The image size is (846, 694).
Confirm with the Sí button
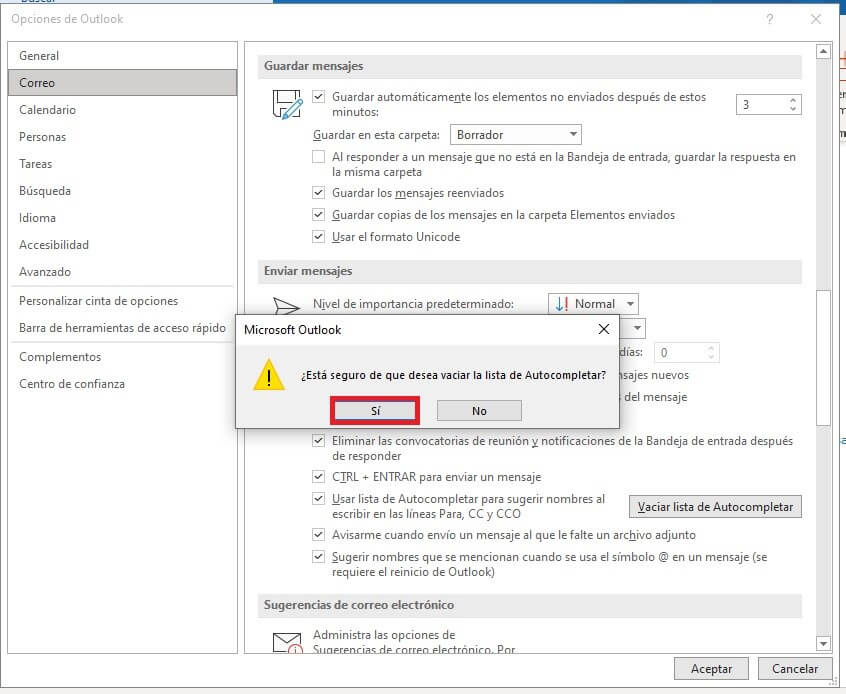(x=375, y=411)
